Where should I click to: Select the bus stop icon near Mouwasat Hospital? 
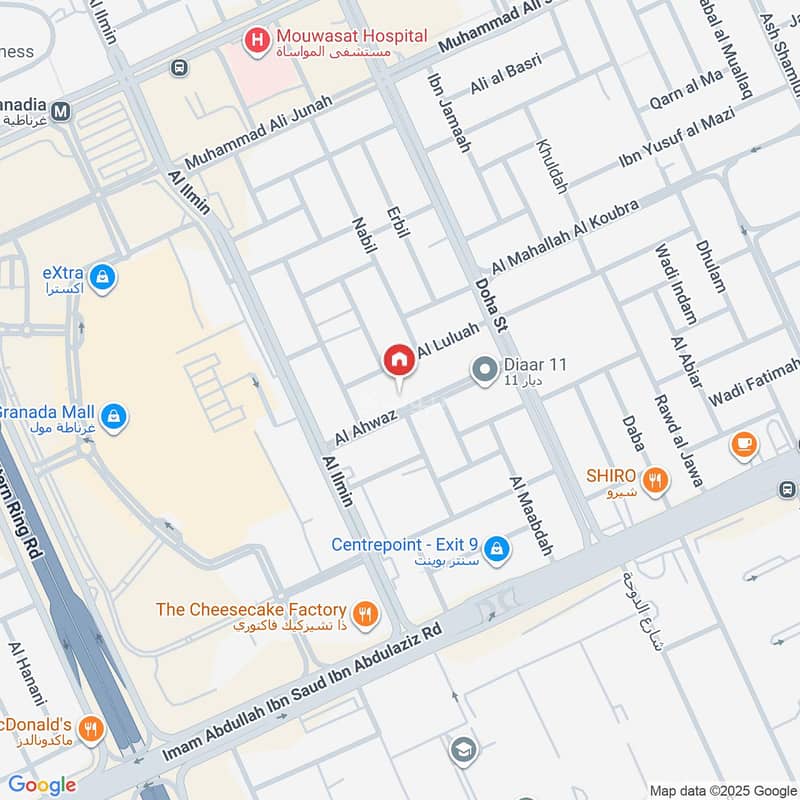[179, 67]
